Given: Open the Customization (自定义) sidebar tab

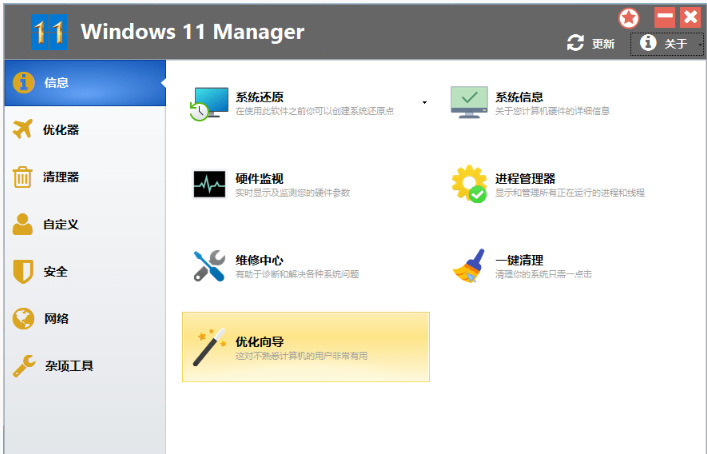Looking at the screenshot, I should click(x=60, y=224).
